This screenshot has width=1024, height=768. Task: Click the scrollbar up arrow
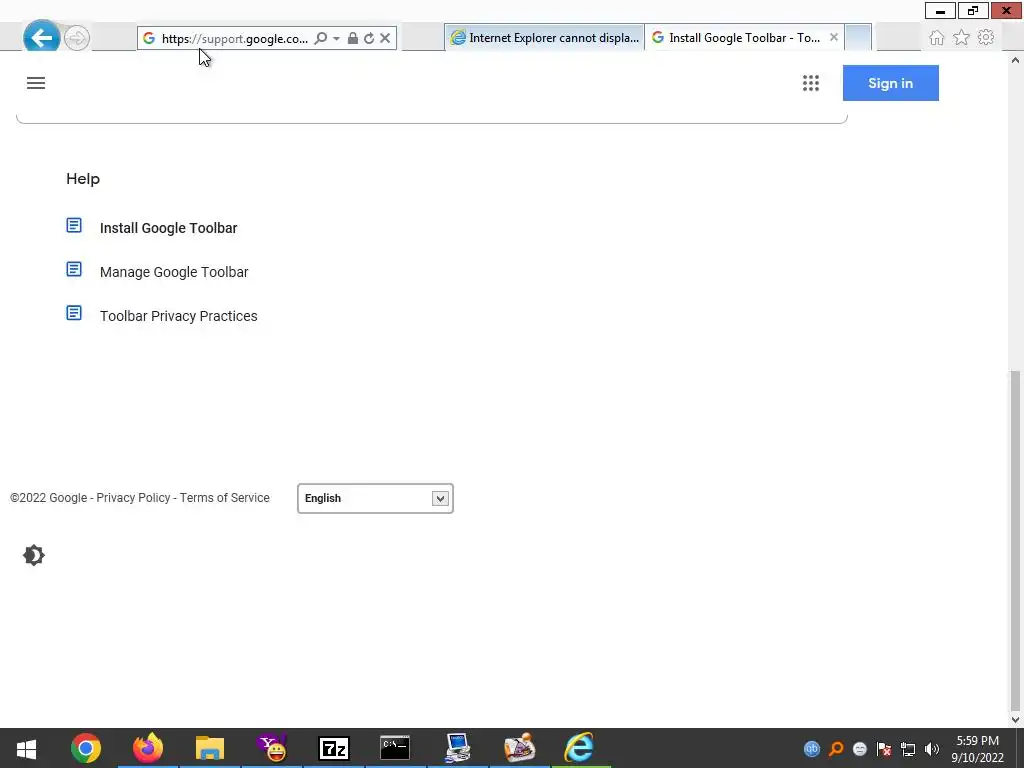coord(1015,60)
